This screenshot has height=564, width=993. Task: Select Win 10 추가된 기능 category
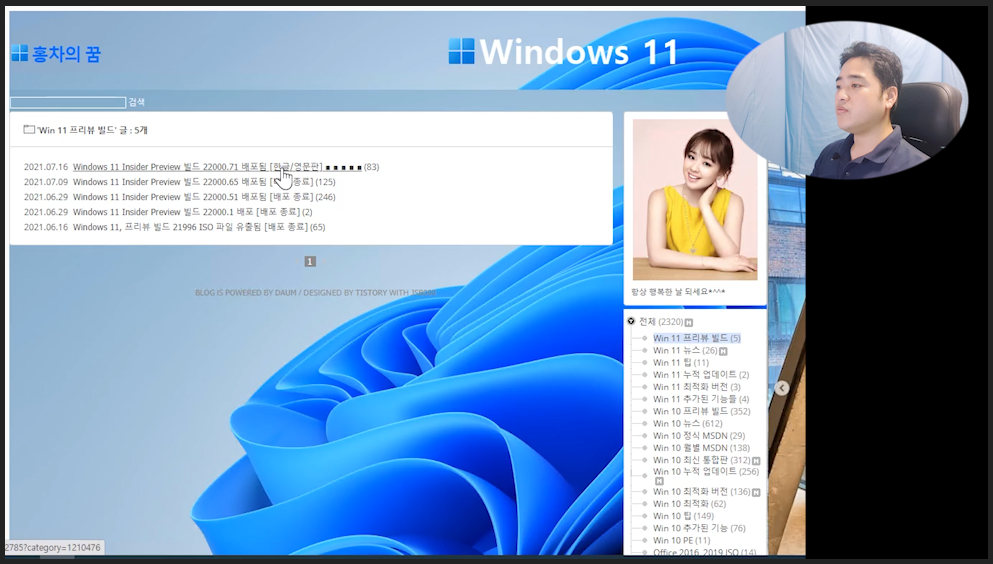[699, 528]
